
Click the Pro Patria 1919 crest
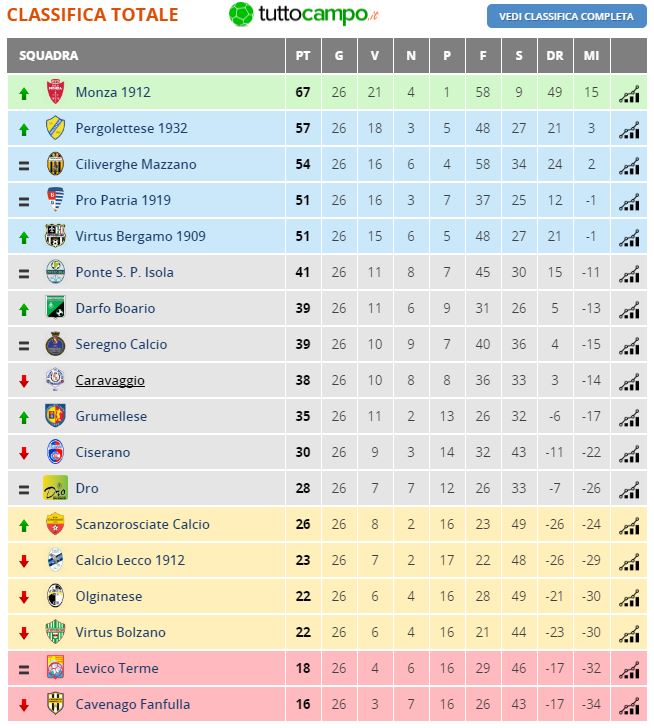(x=55, y=200)
